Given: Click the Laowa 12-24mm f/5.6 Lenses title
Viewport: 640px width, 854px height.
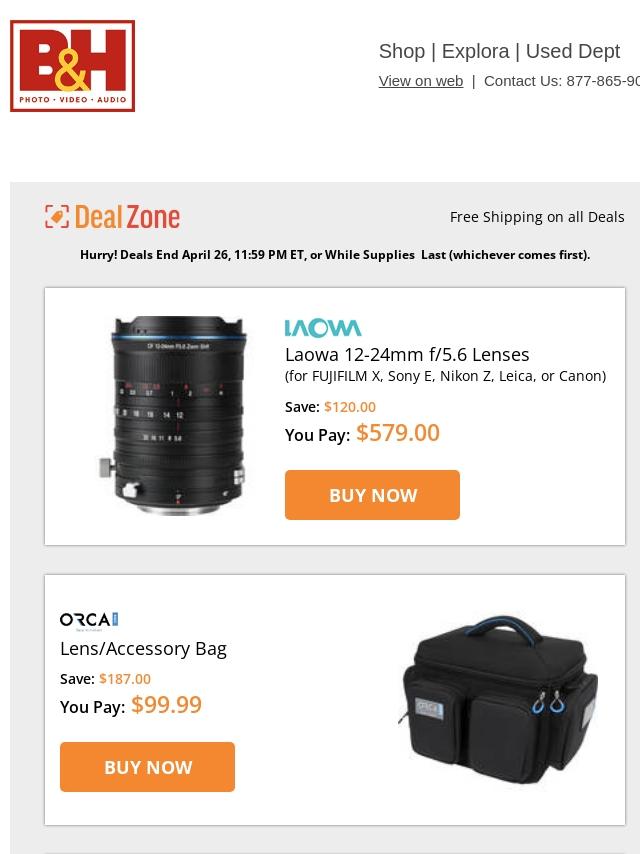Looking at the screenshot, I should (x=407, y=355).
